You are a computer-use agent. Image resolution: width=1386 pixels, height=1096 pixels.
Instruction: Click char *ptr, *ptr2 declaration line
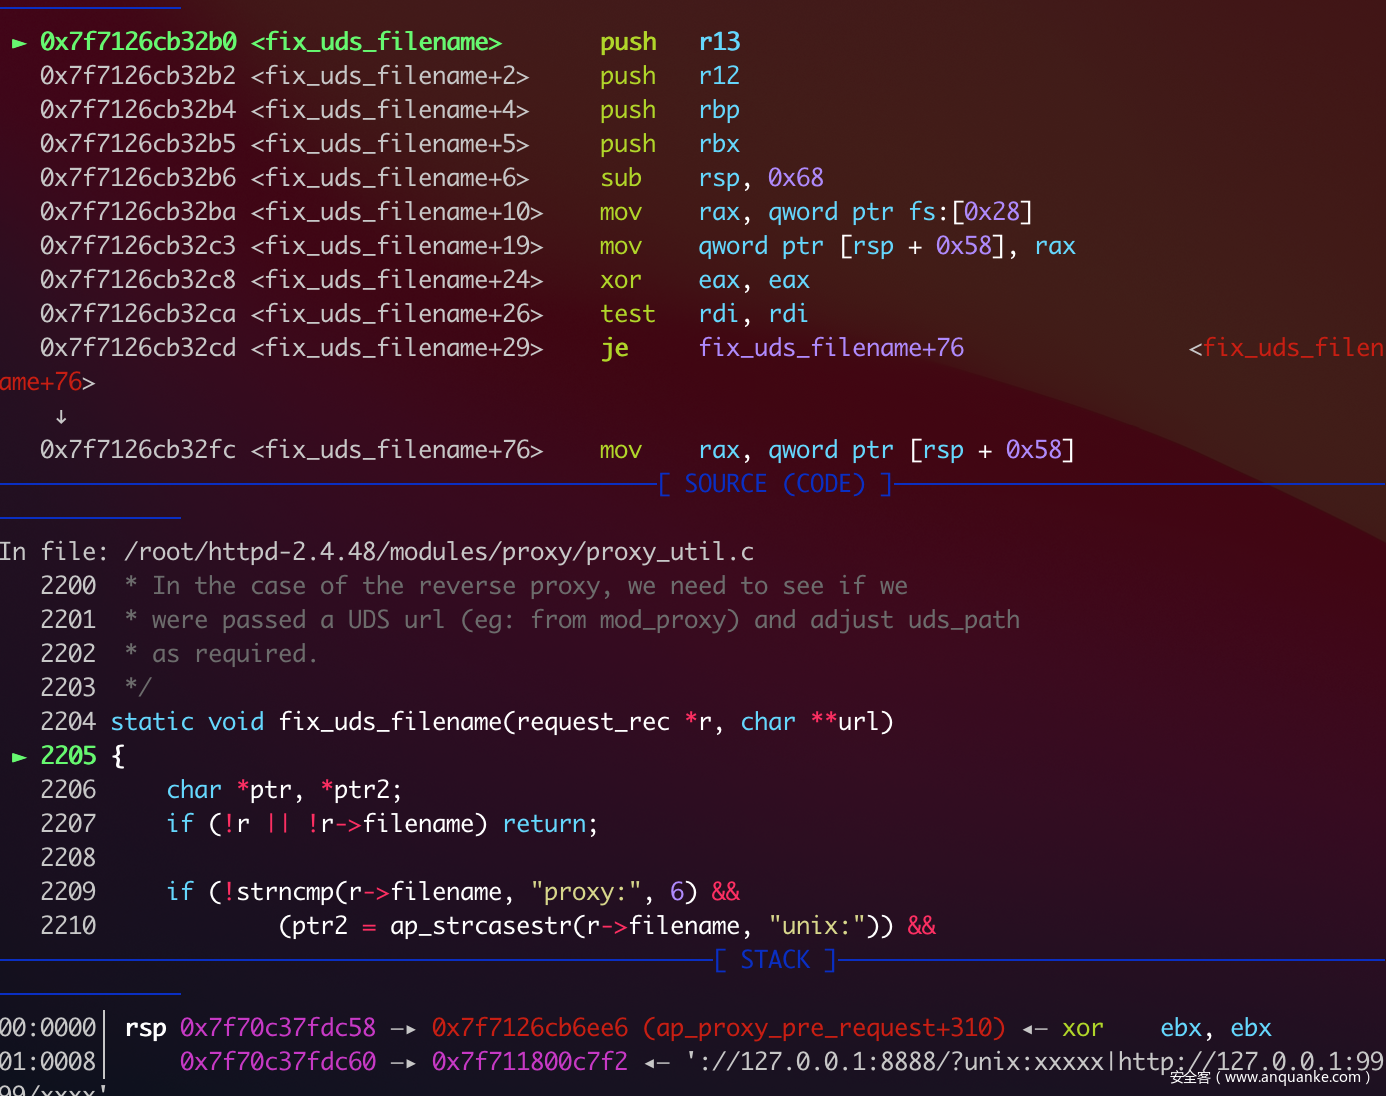[284, 790]
